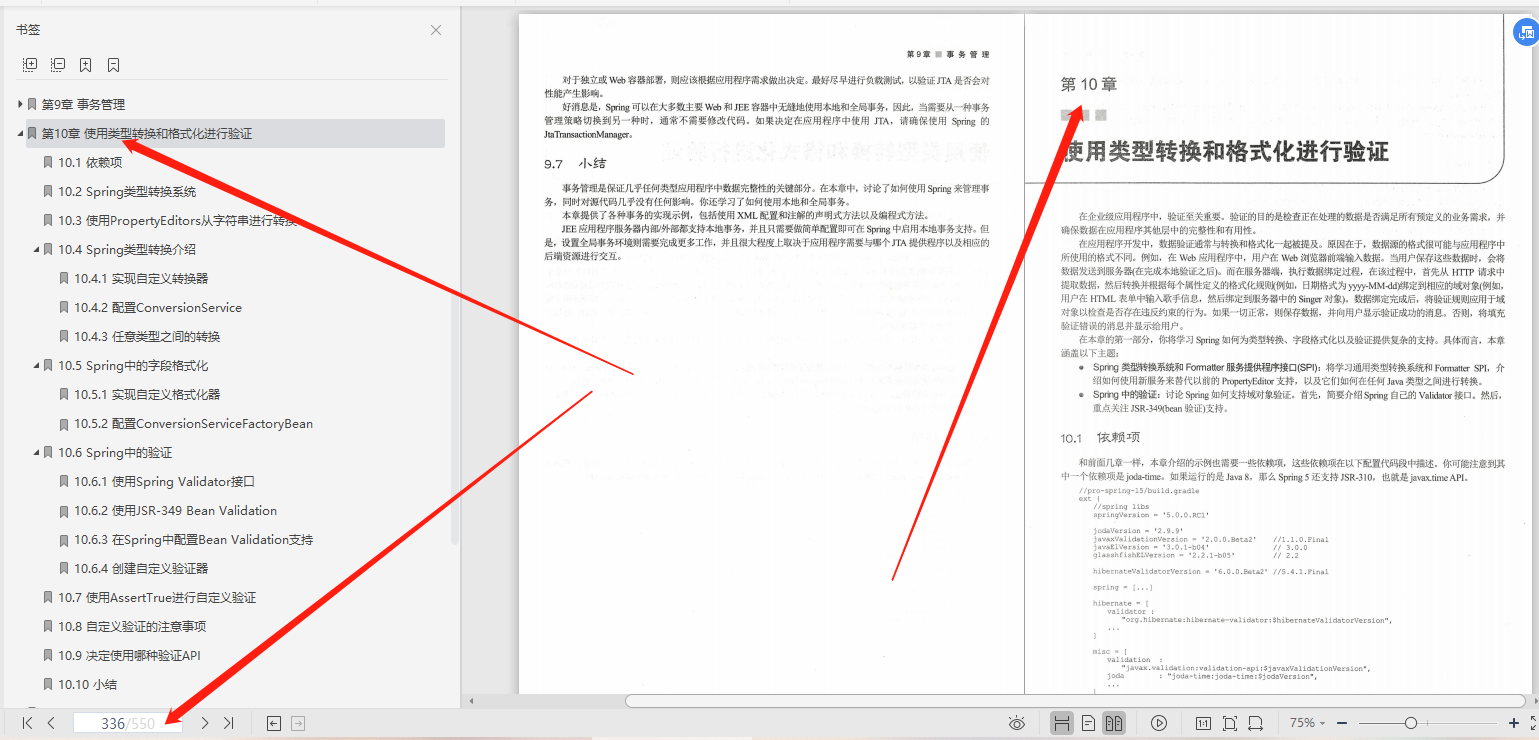Open bookmark 10.6 Spring中的验证
This screenshot has height=740, width=1539.
pyautogui.click(x=115, y=452)
